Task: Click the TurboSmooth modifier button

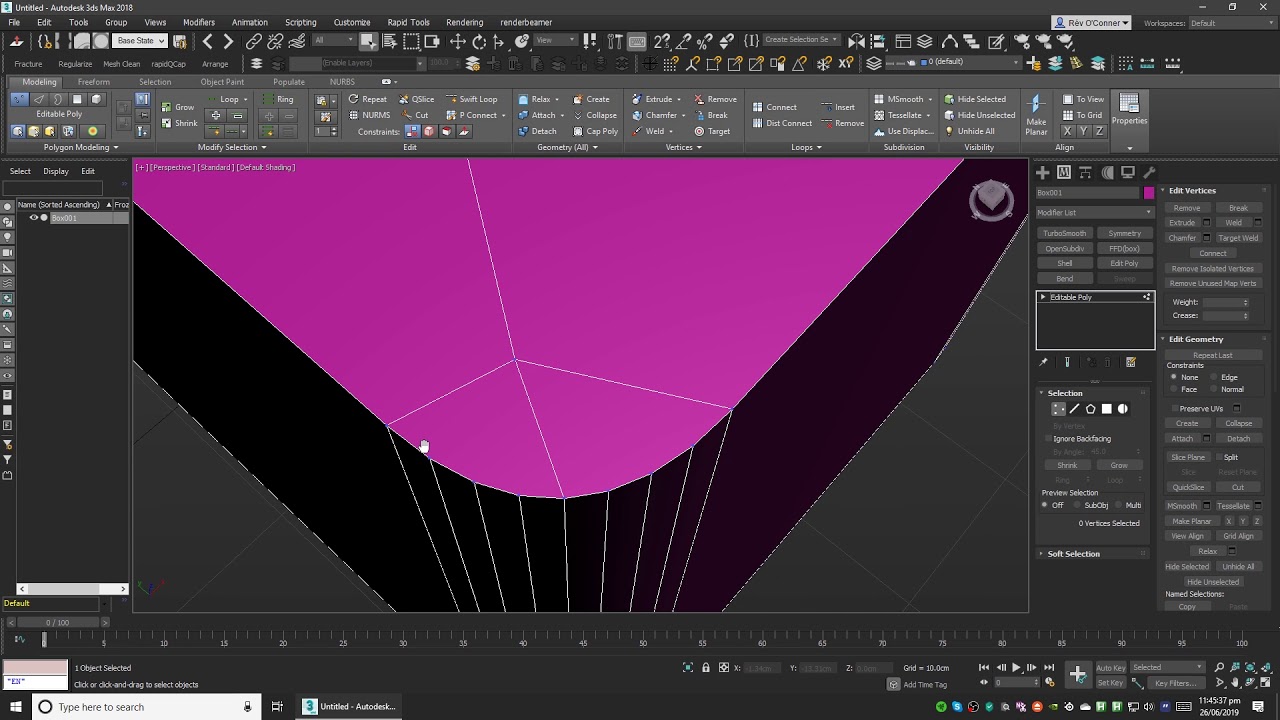Action: pos(1065,233)
